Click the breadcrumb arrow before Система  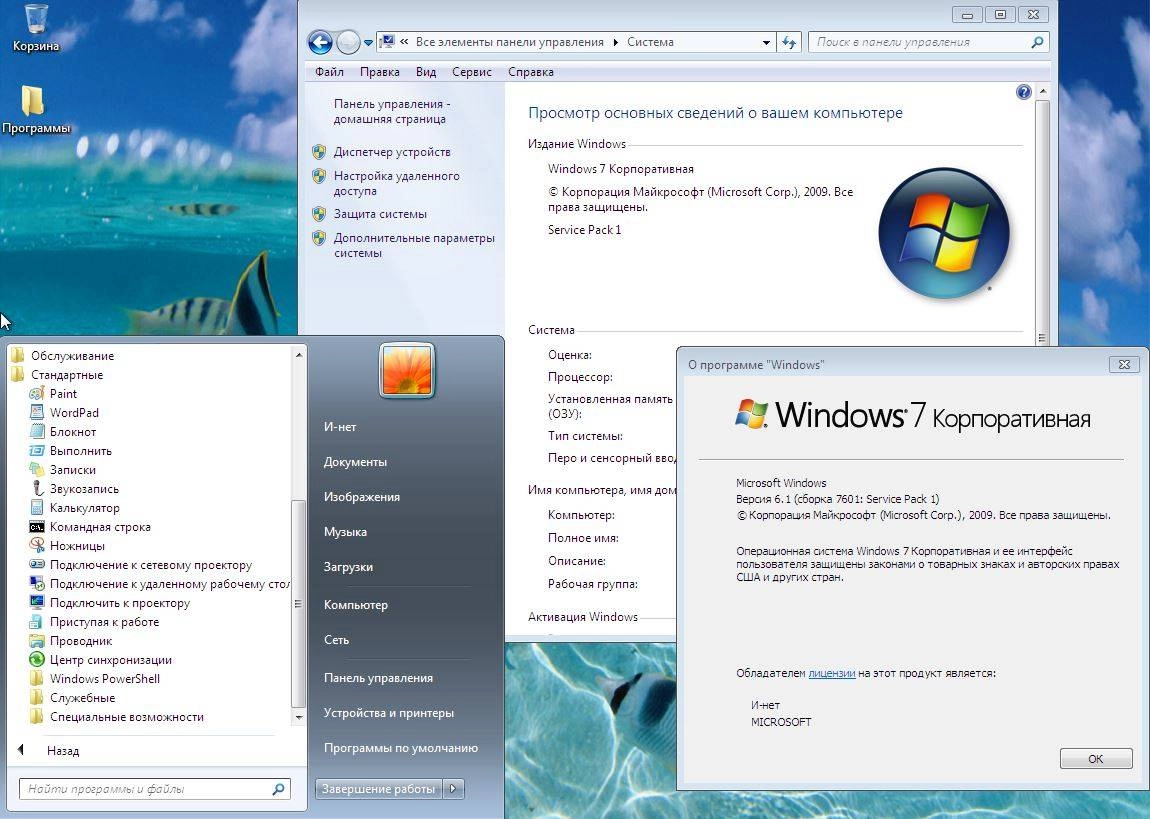coord(615,43)
